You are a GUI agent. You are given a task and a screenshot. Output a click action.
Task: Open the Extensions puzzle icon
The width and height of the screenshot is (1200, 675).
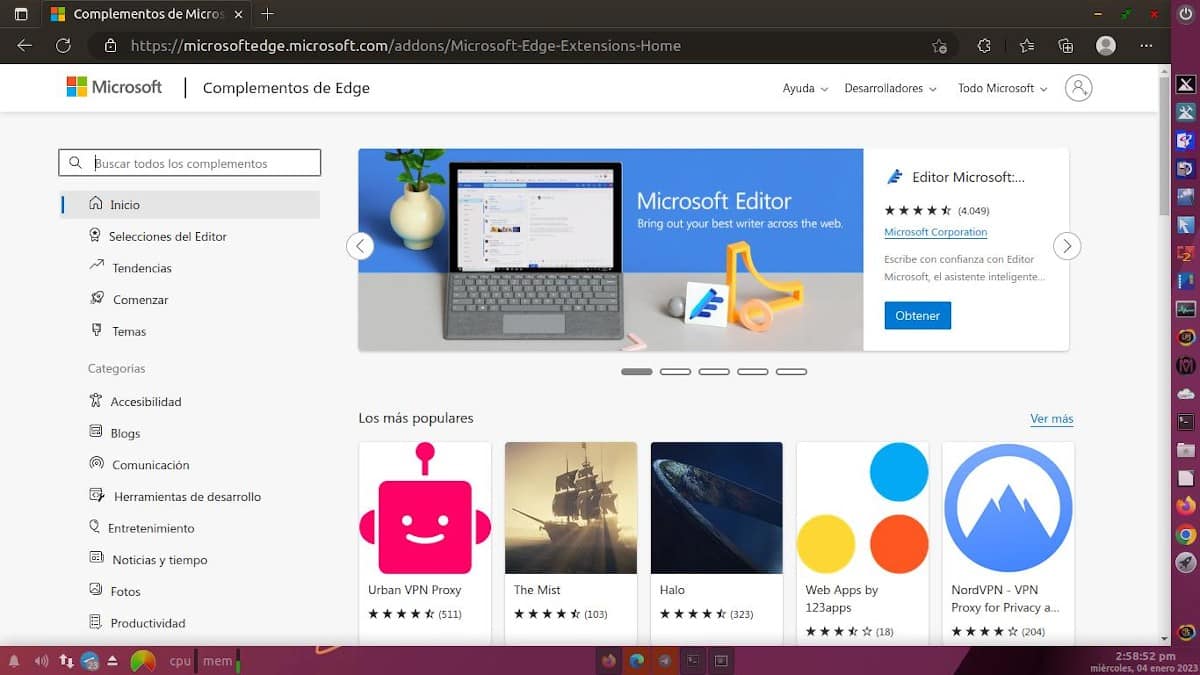point(984,46)
